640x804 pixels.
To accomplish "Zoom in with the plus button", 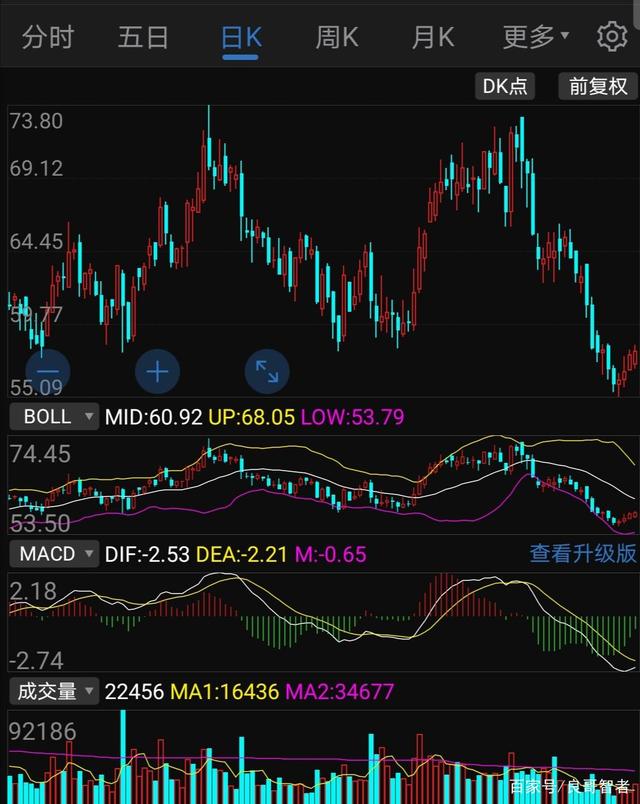I will pos(157,371).
